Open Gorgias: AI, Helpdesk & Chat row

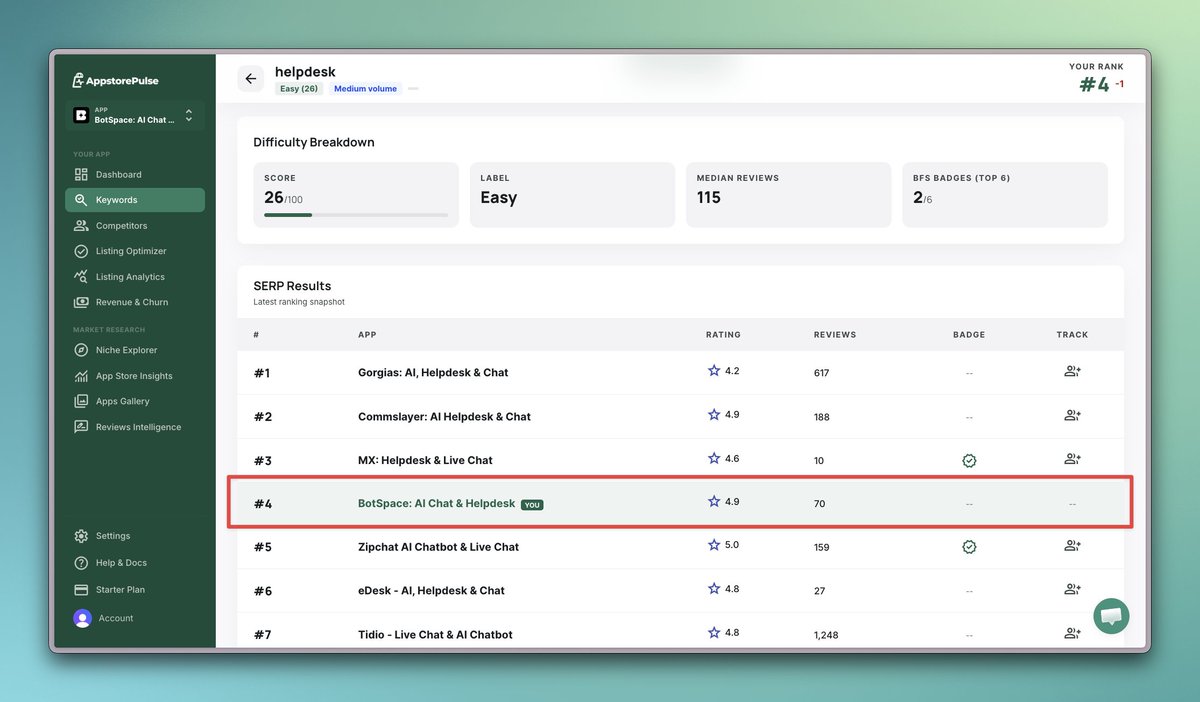[x=680, y=372]
